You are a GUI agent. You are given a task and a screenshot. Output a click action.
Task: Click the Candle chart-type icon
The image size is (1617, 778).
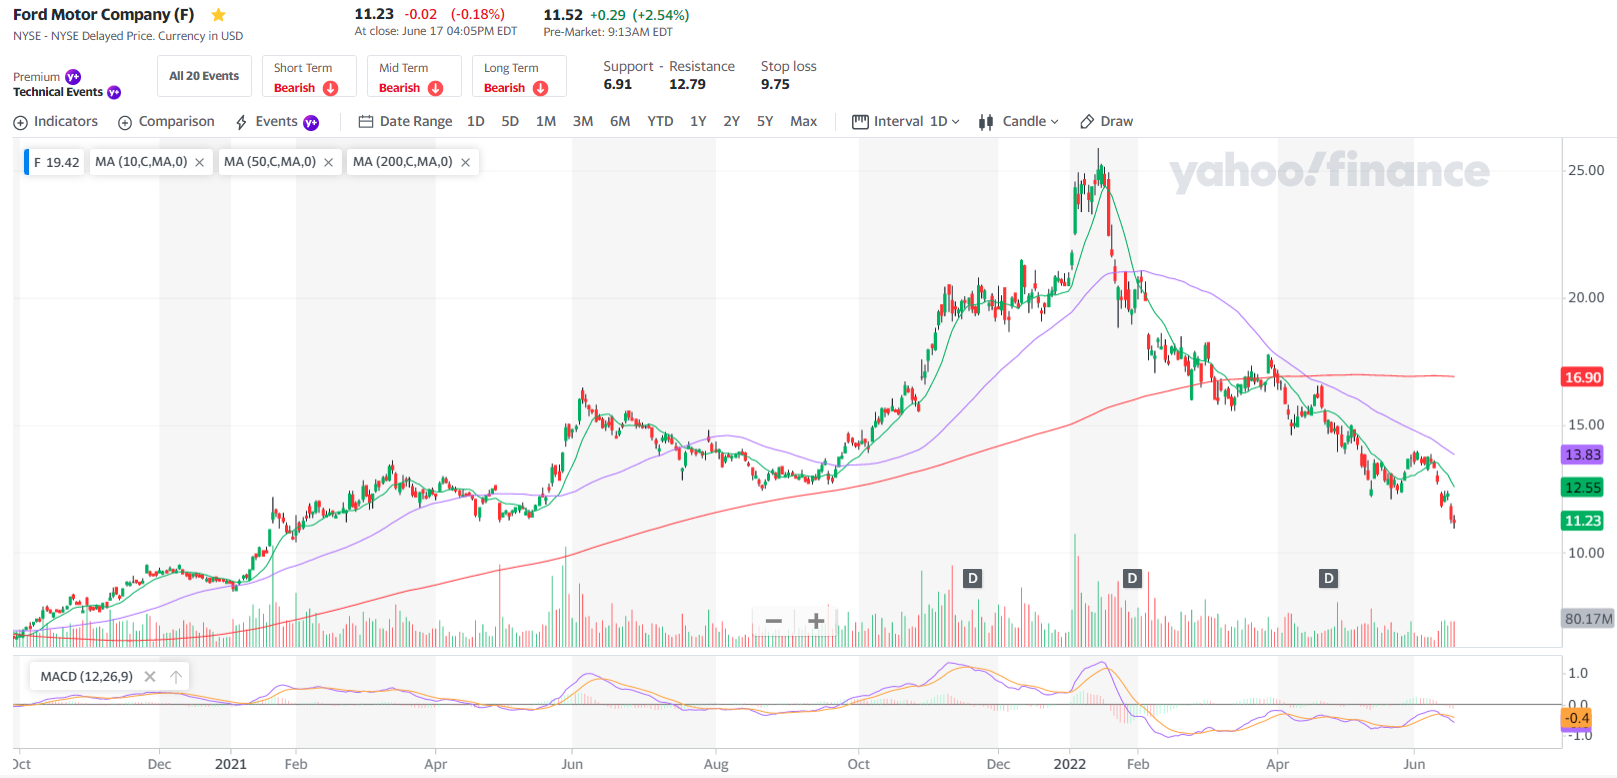click(x=986, y=122)
